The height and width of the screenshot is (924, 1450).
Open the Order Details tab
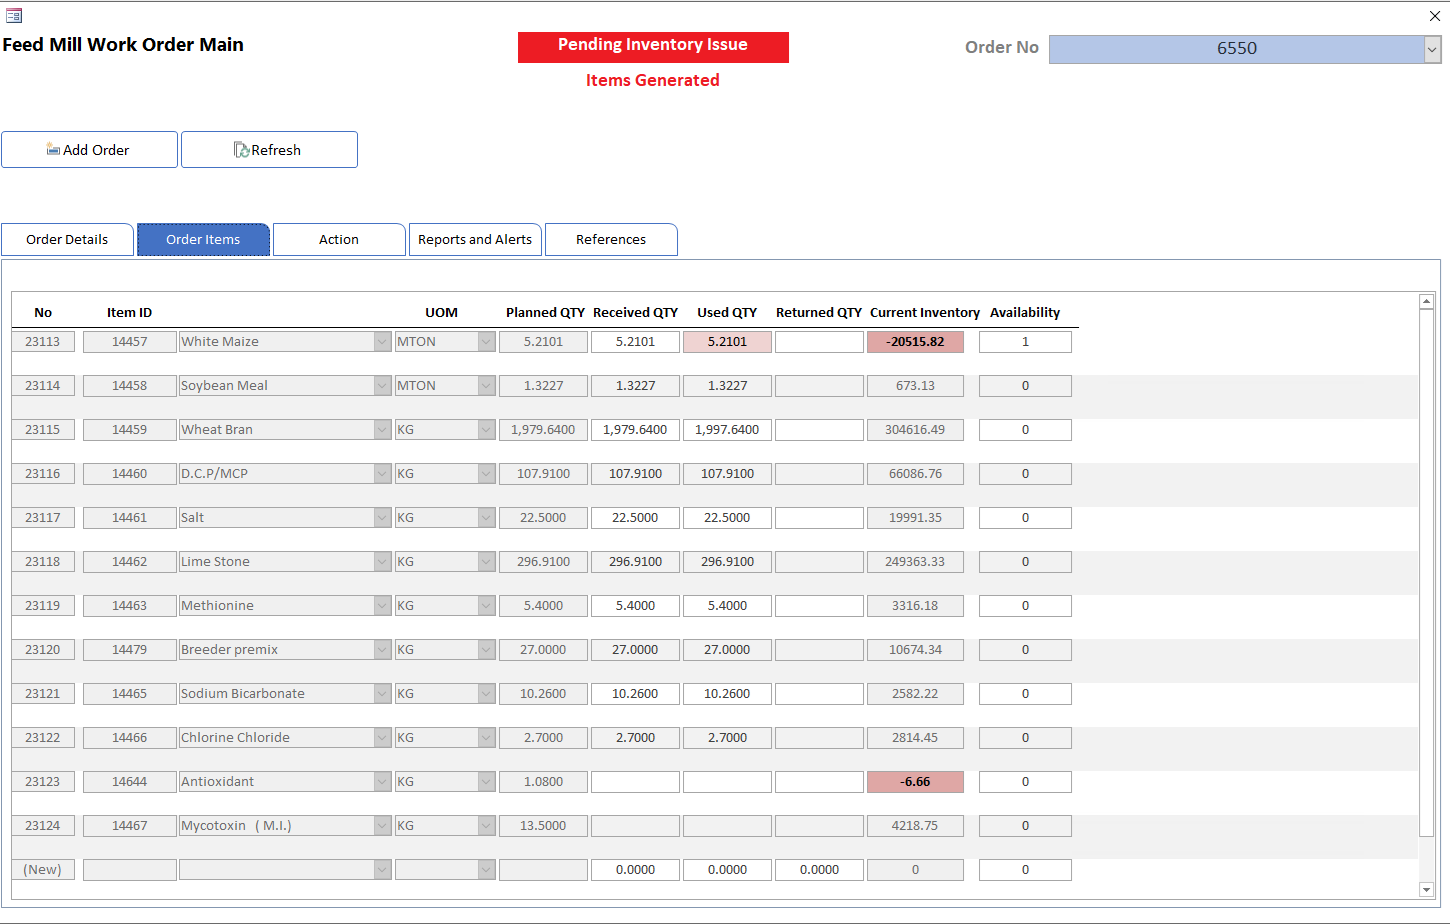(67, 240)
